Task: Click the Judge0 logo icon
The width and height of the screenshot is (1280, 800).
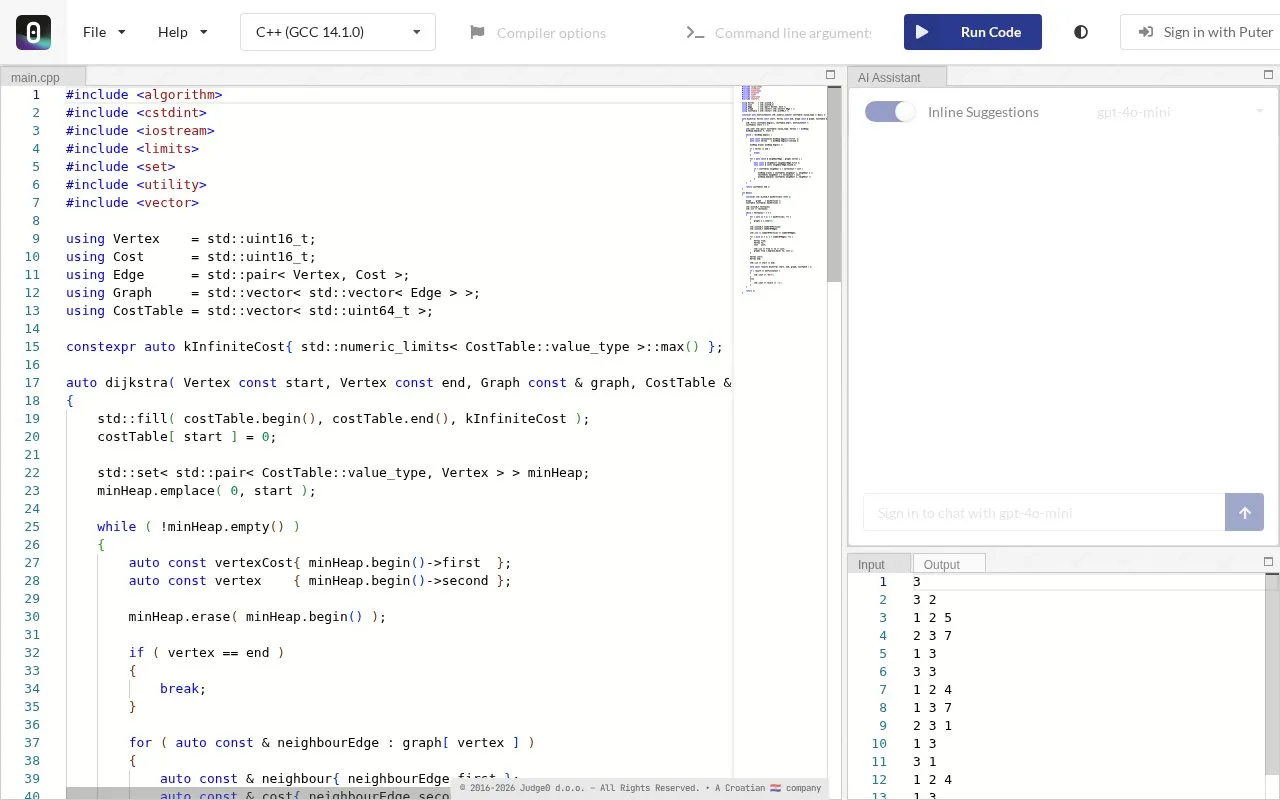Action: click(33, 32)
